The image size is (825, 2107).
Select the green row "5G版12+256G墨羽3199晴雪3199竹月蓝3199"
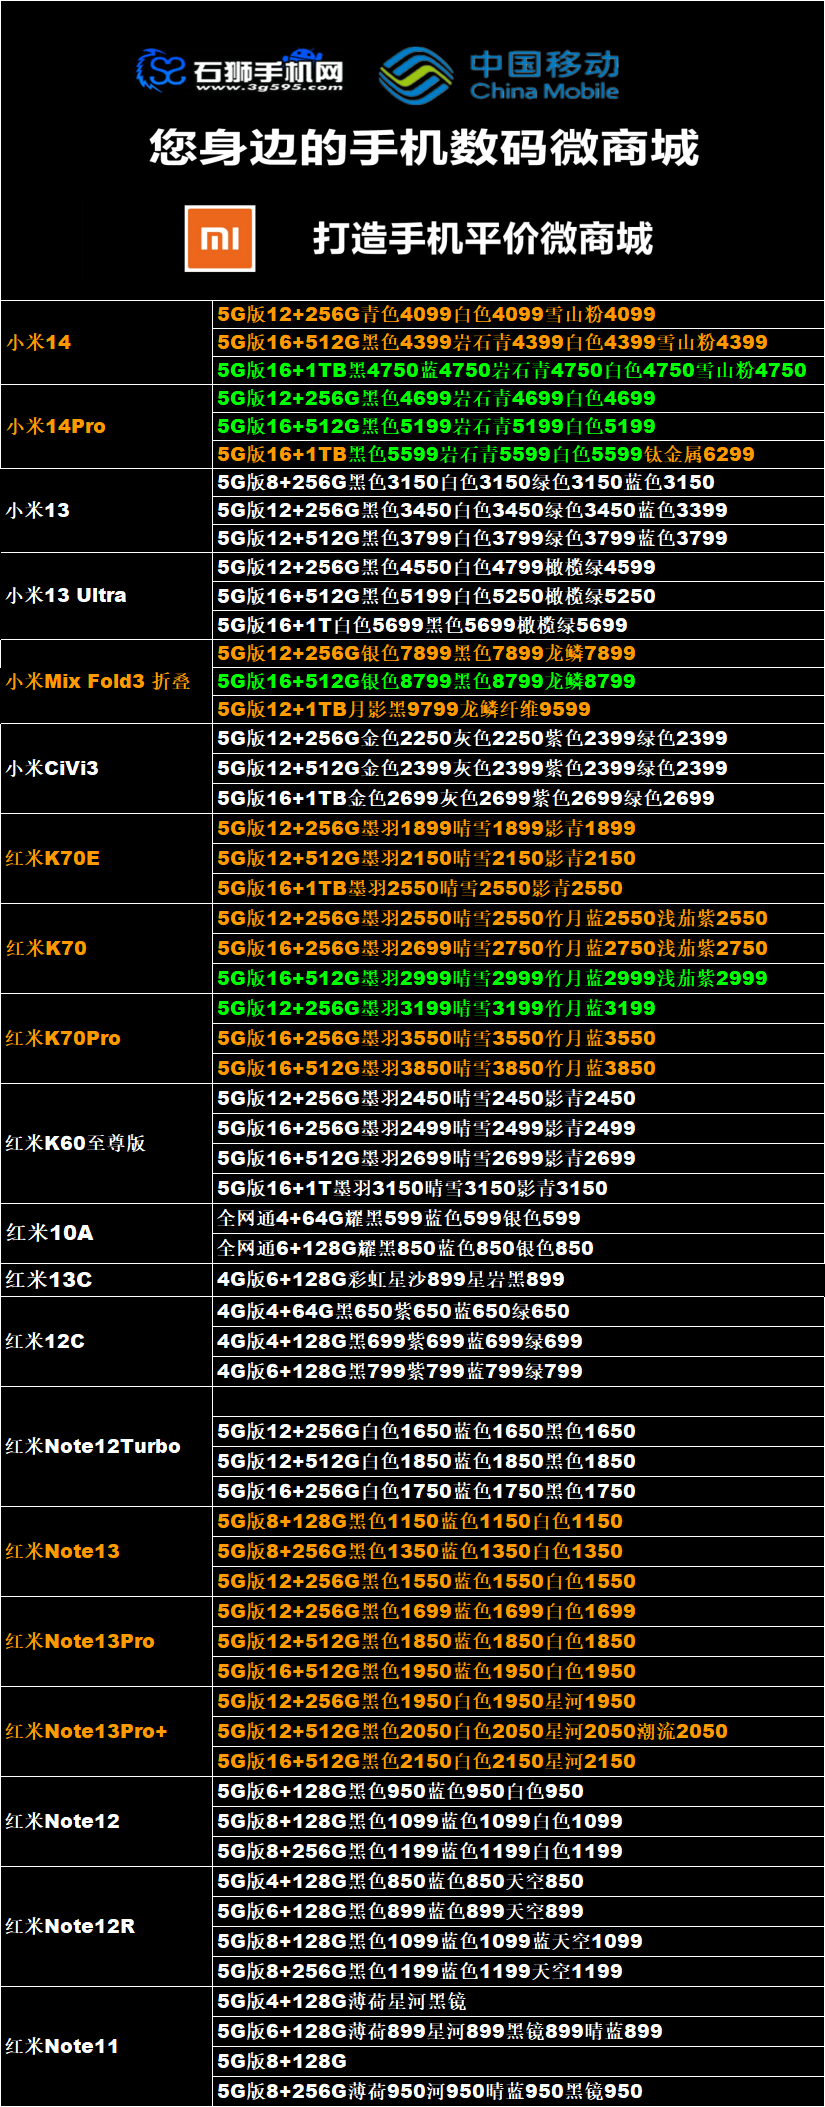click(x=519, y=1008)
